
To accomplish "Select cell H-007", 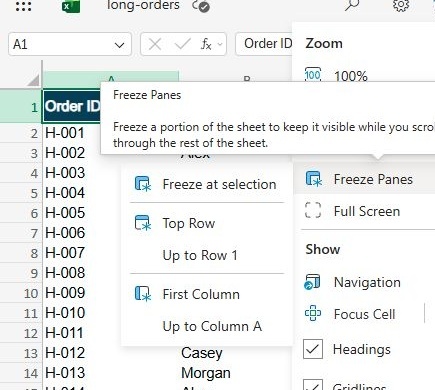I will (82, 253).
